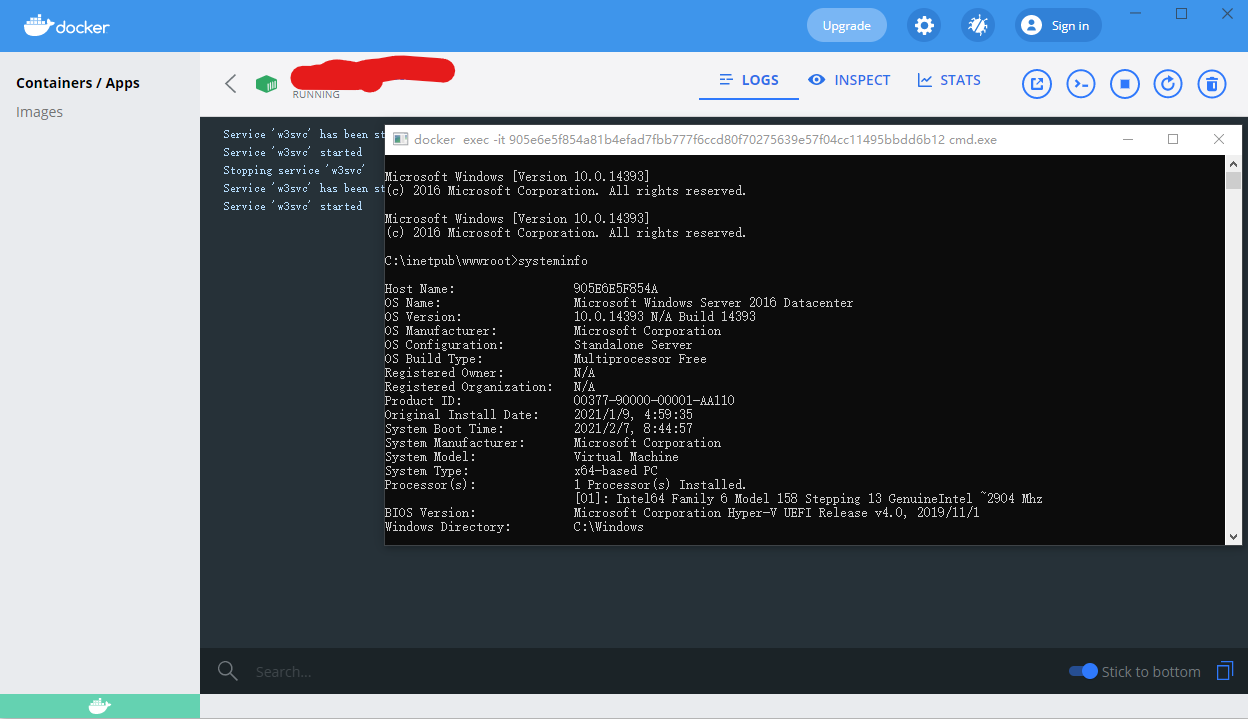Click BIOS Version Hyper-V UEFI text
Screen dimensions: 1248x719
pos(777,513)
